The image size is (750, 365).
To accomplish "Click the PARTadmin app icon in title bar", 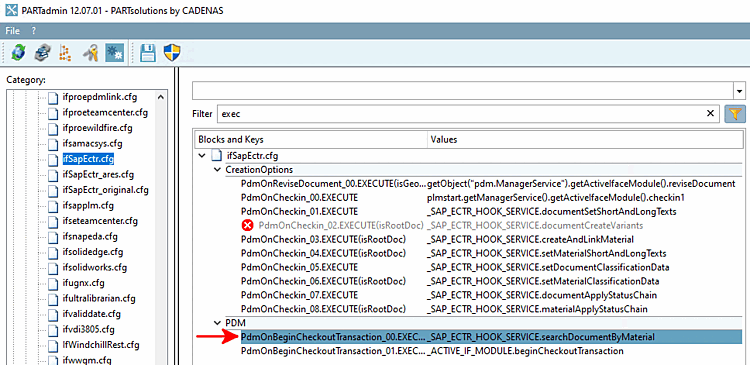I will click(11, 11).
